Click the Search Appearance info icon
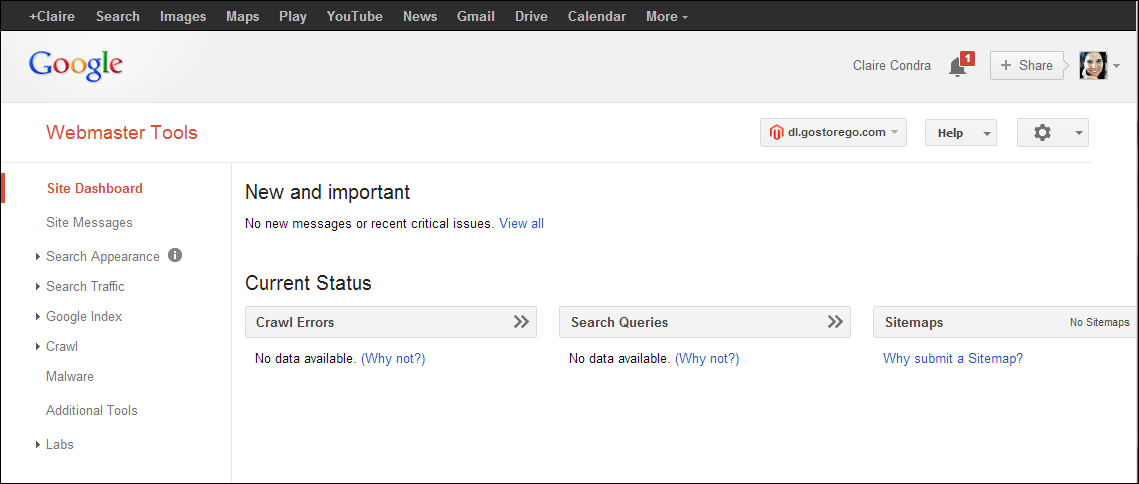Screen dimensions: 1139x484 pyautogui.click(x=174, y=255)
